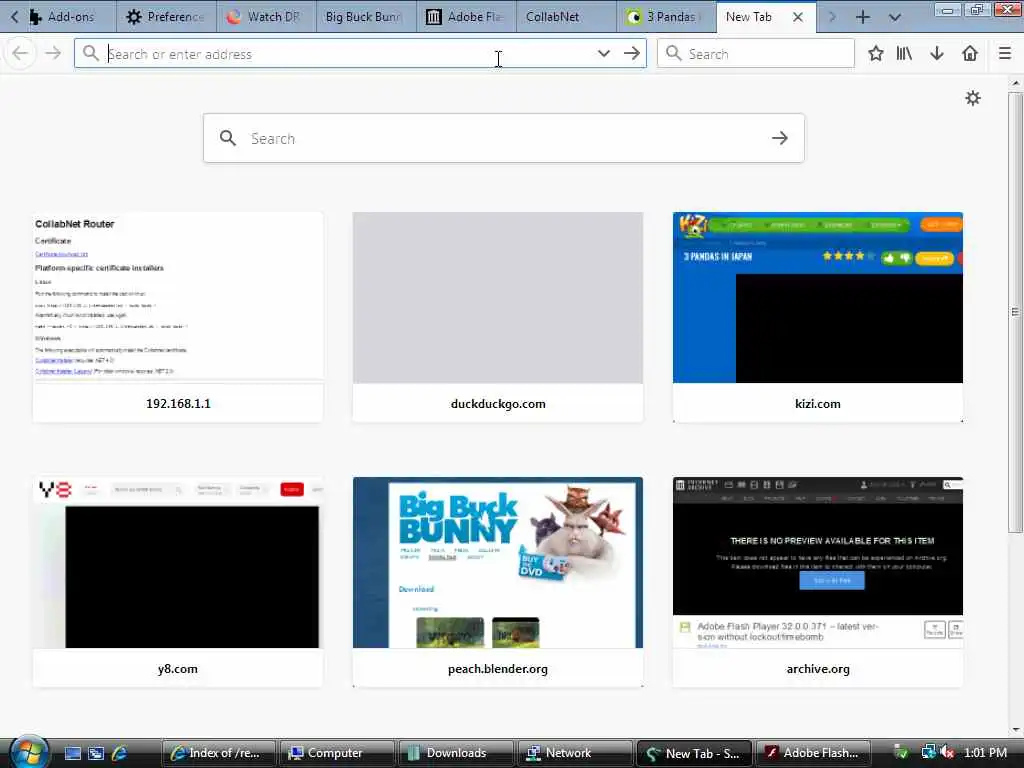The image size is (1024, 768).
Task: Click the kizi.com tile label
Action: (818, 404)
